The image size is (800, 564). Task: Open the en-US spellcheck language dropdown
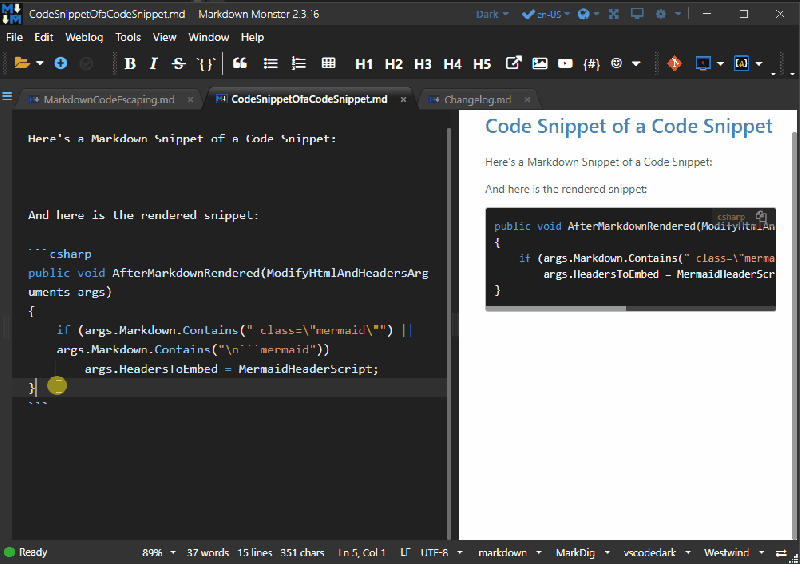click(x=553, y=14)
